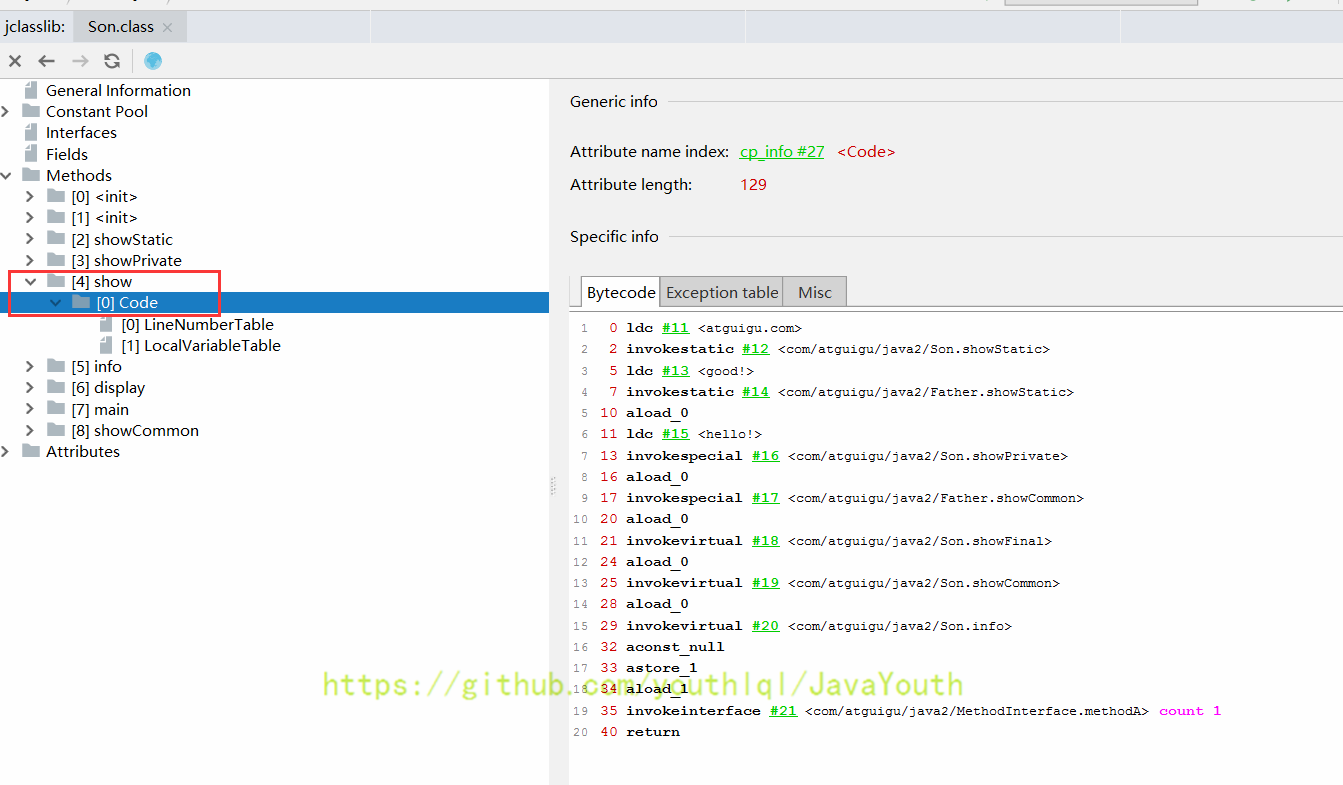
Task: Click the back navigation arrow icon
Action: click(x=46, y=60)
